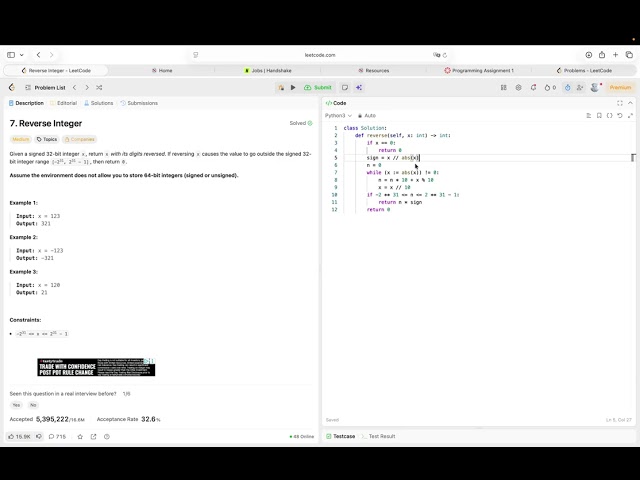The width and height of the screenshot is (640, 480).
Task: Switch to Submissions tab
Action: point(139,103)
